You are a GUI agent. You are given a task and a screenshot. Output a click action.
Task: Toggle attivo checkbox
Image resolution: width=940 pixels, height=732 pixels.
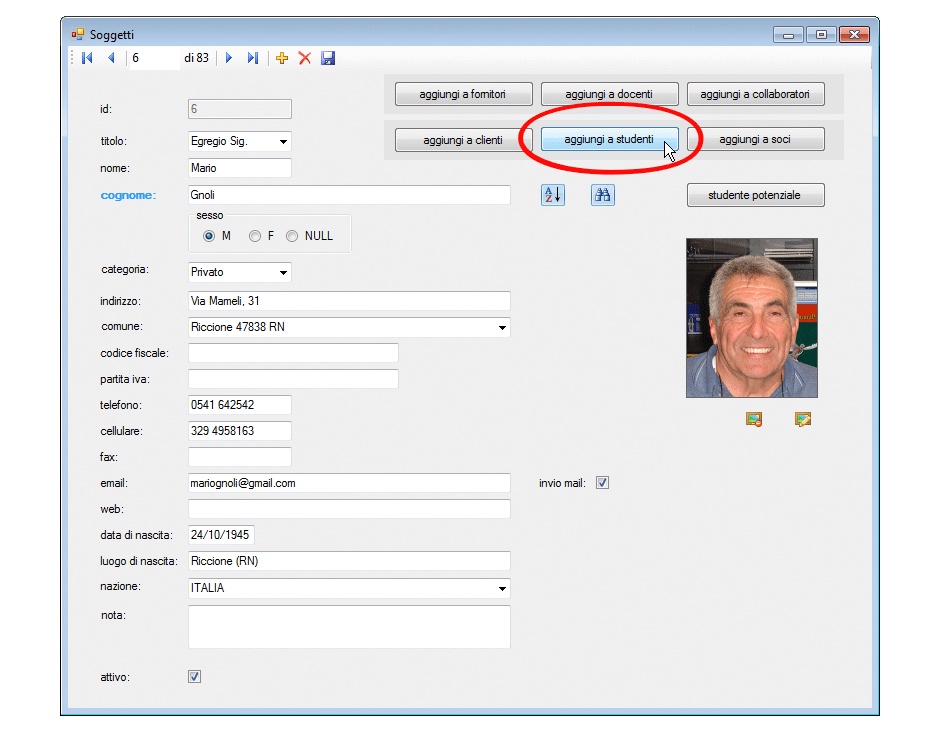click(x=194, y=676)
